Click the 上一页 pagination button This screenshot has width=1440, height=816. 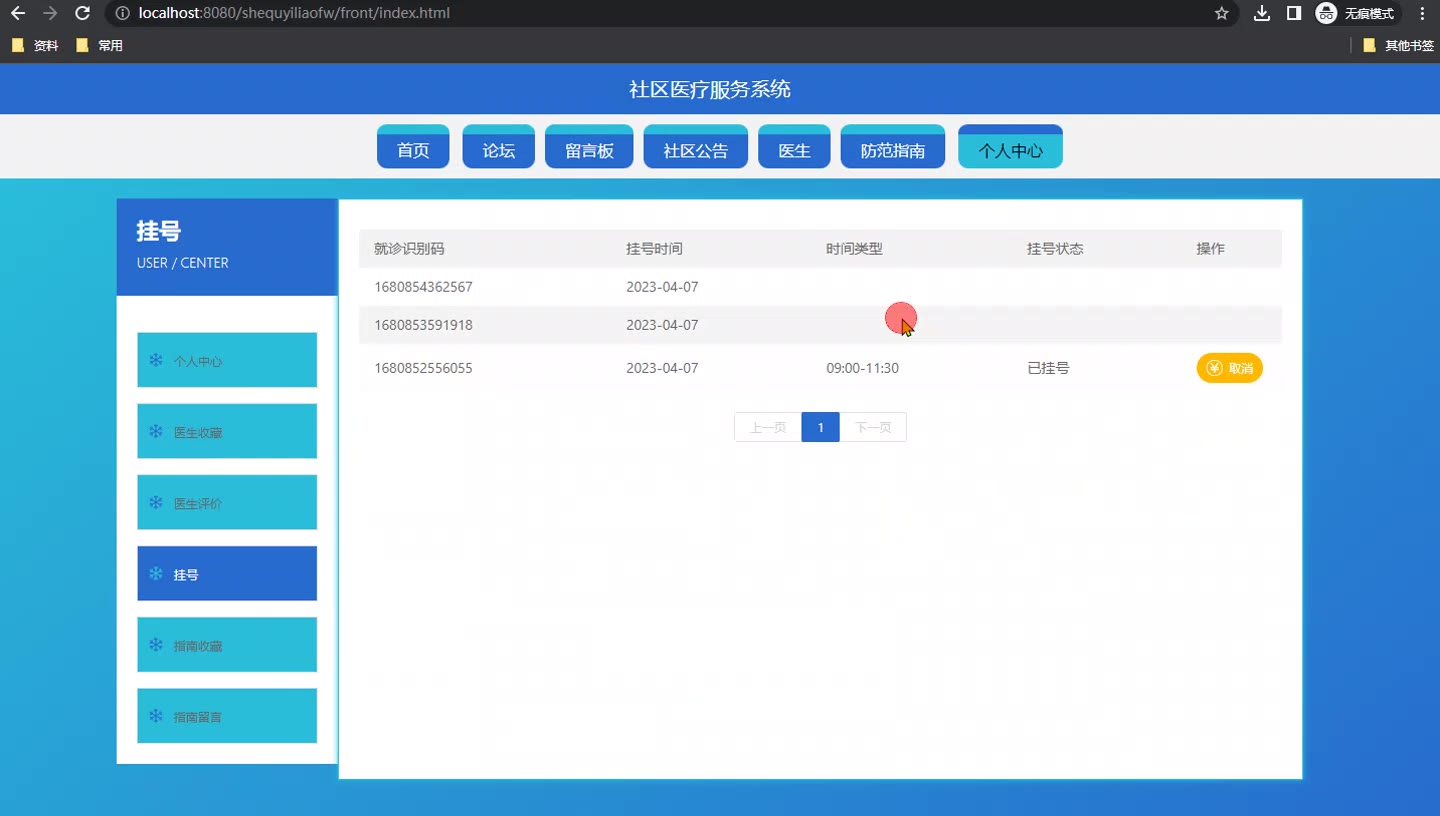[x=768, y=427]
